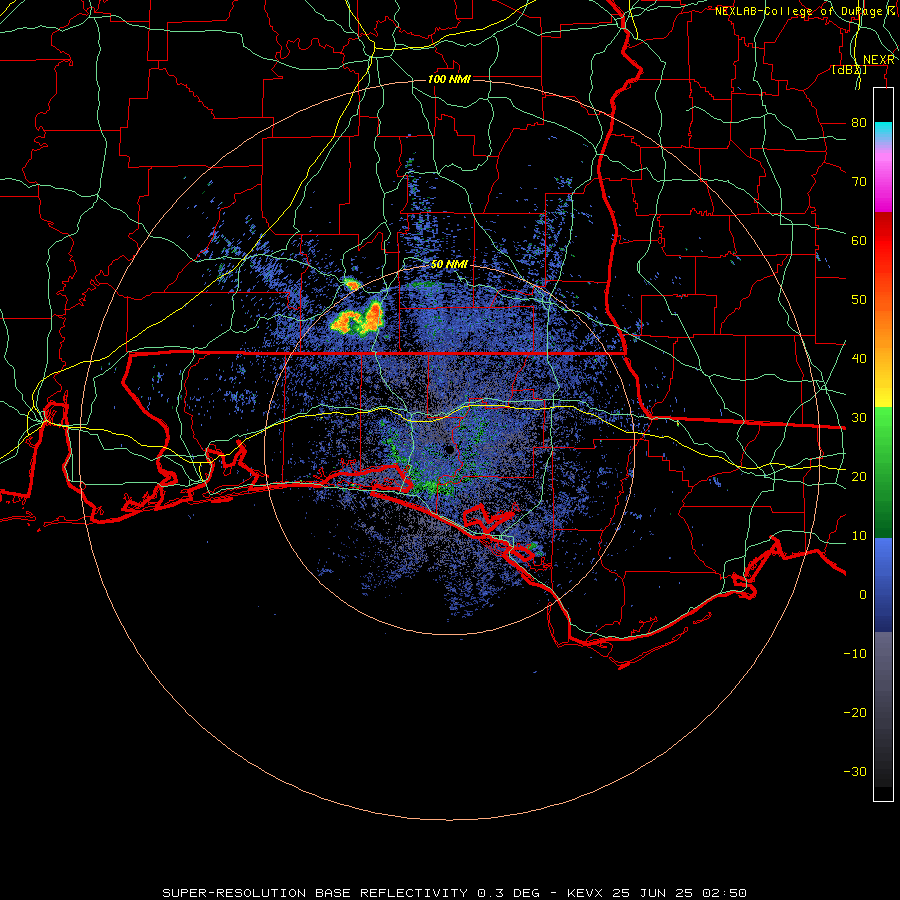The height and width of the screenshot is (900, 900).
Task: Click the radar site black dot at center
Action: tap(449, 450)
